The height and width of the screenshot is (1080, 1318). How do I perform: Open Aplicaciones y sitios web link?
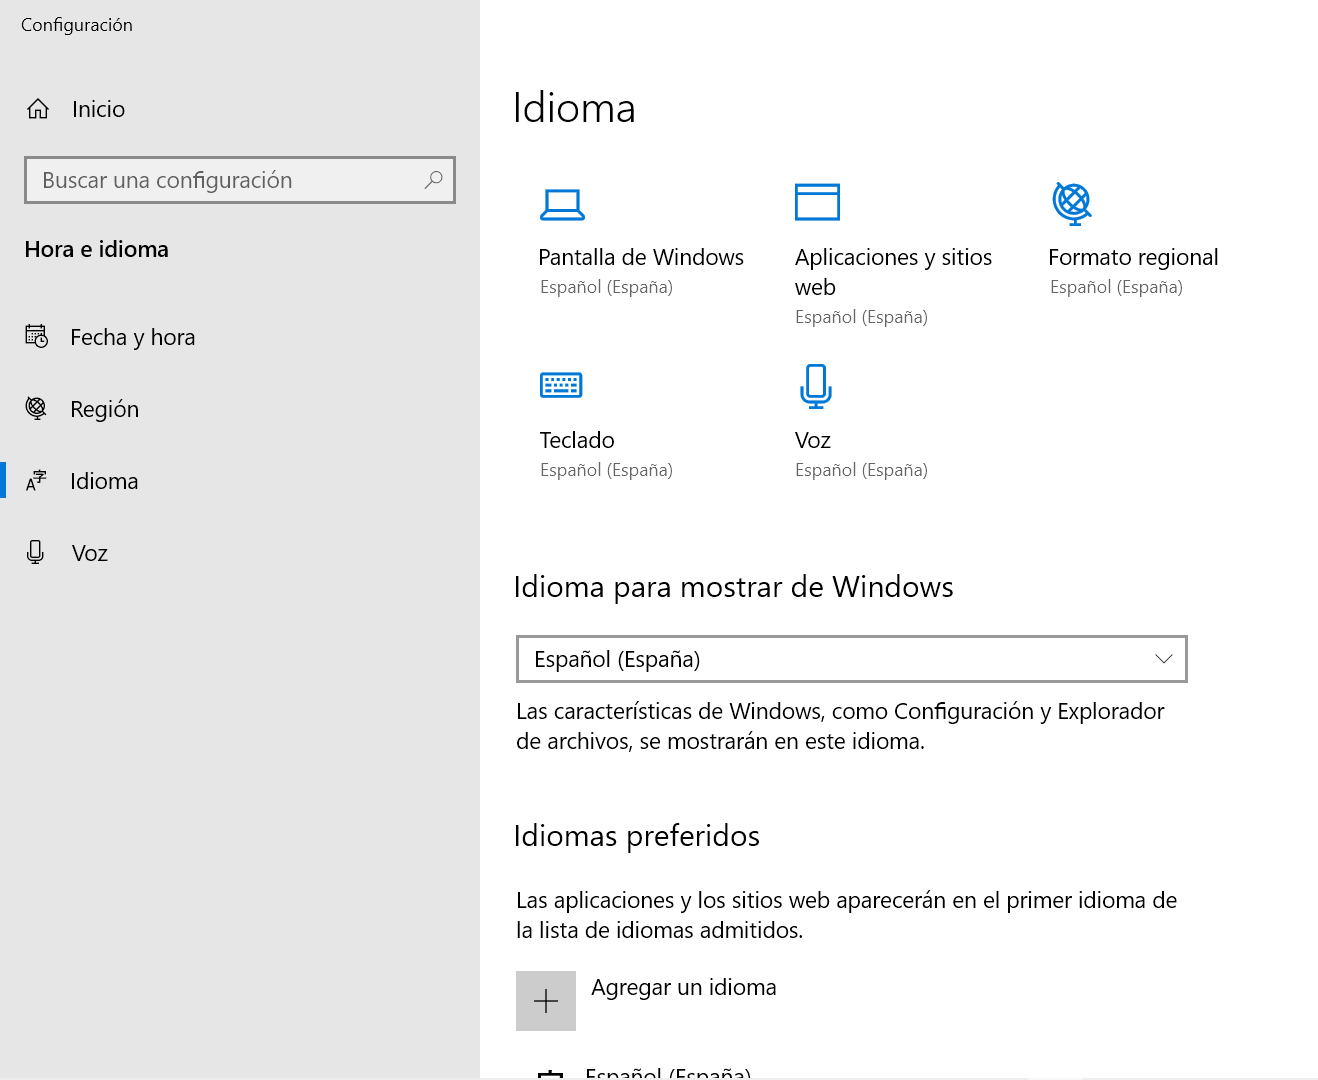coord(893,272)
